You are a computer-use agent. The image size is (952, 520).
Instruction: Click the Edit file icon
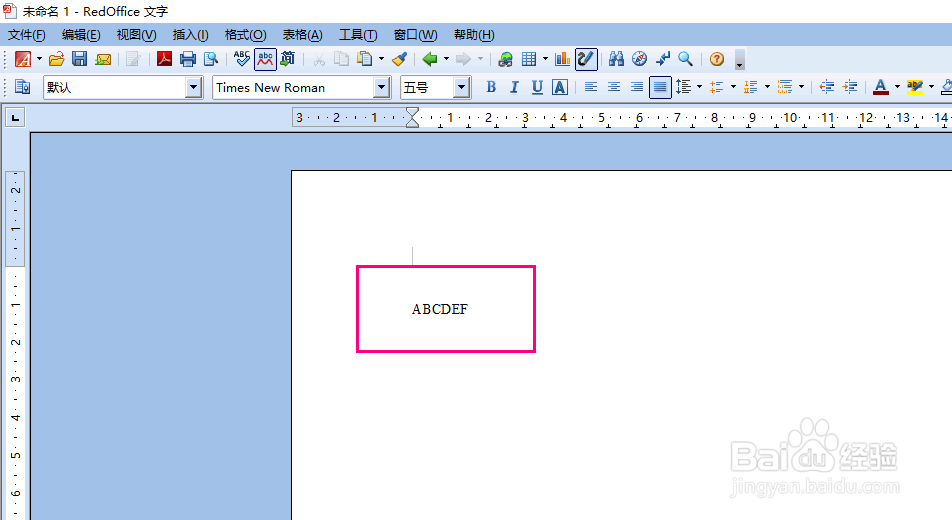[x=133, y=59]
